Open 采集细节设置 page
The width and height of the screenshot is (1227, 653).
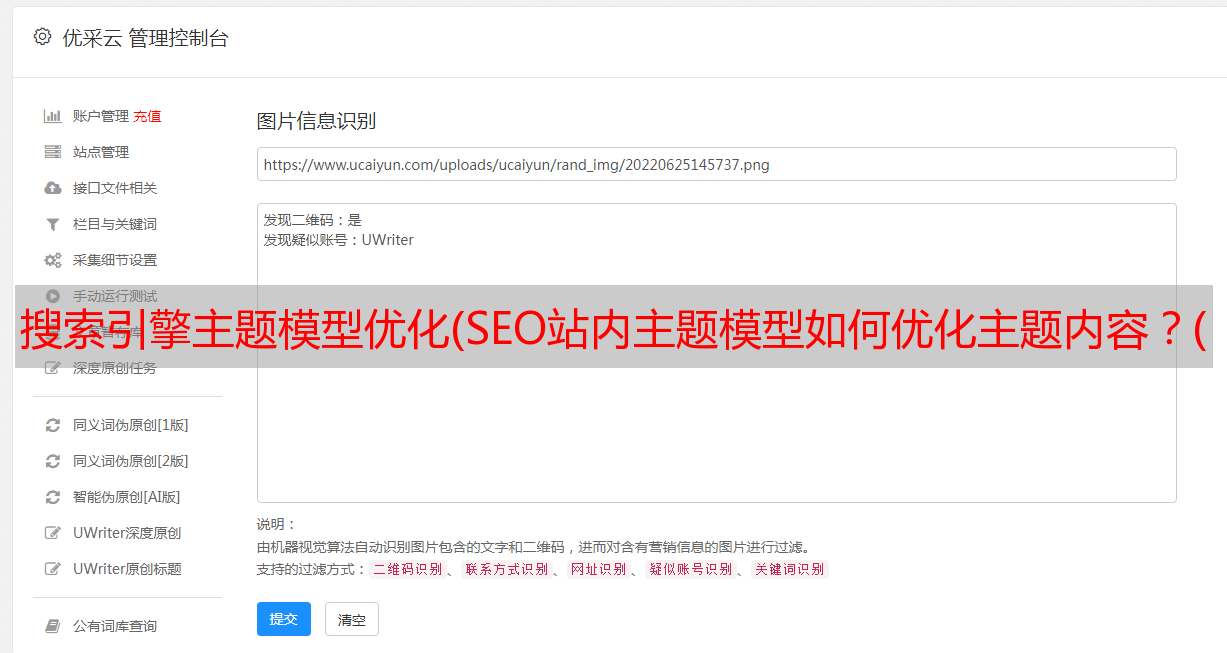115,260
